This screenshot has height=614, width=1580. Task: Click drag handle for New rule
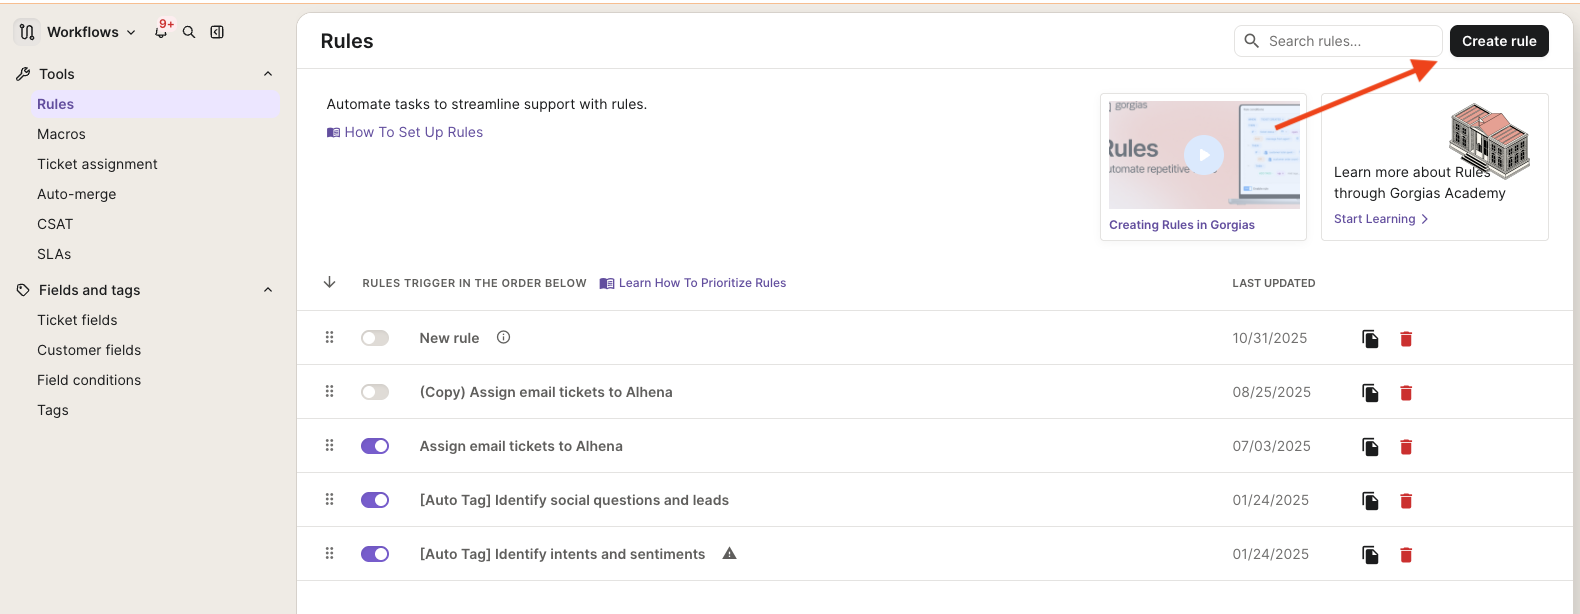pyautogui.click(x=329, y=337)
